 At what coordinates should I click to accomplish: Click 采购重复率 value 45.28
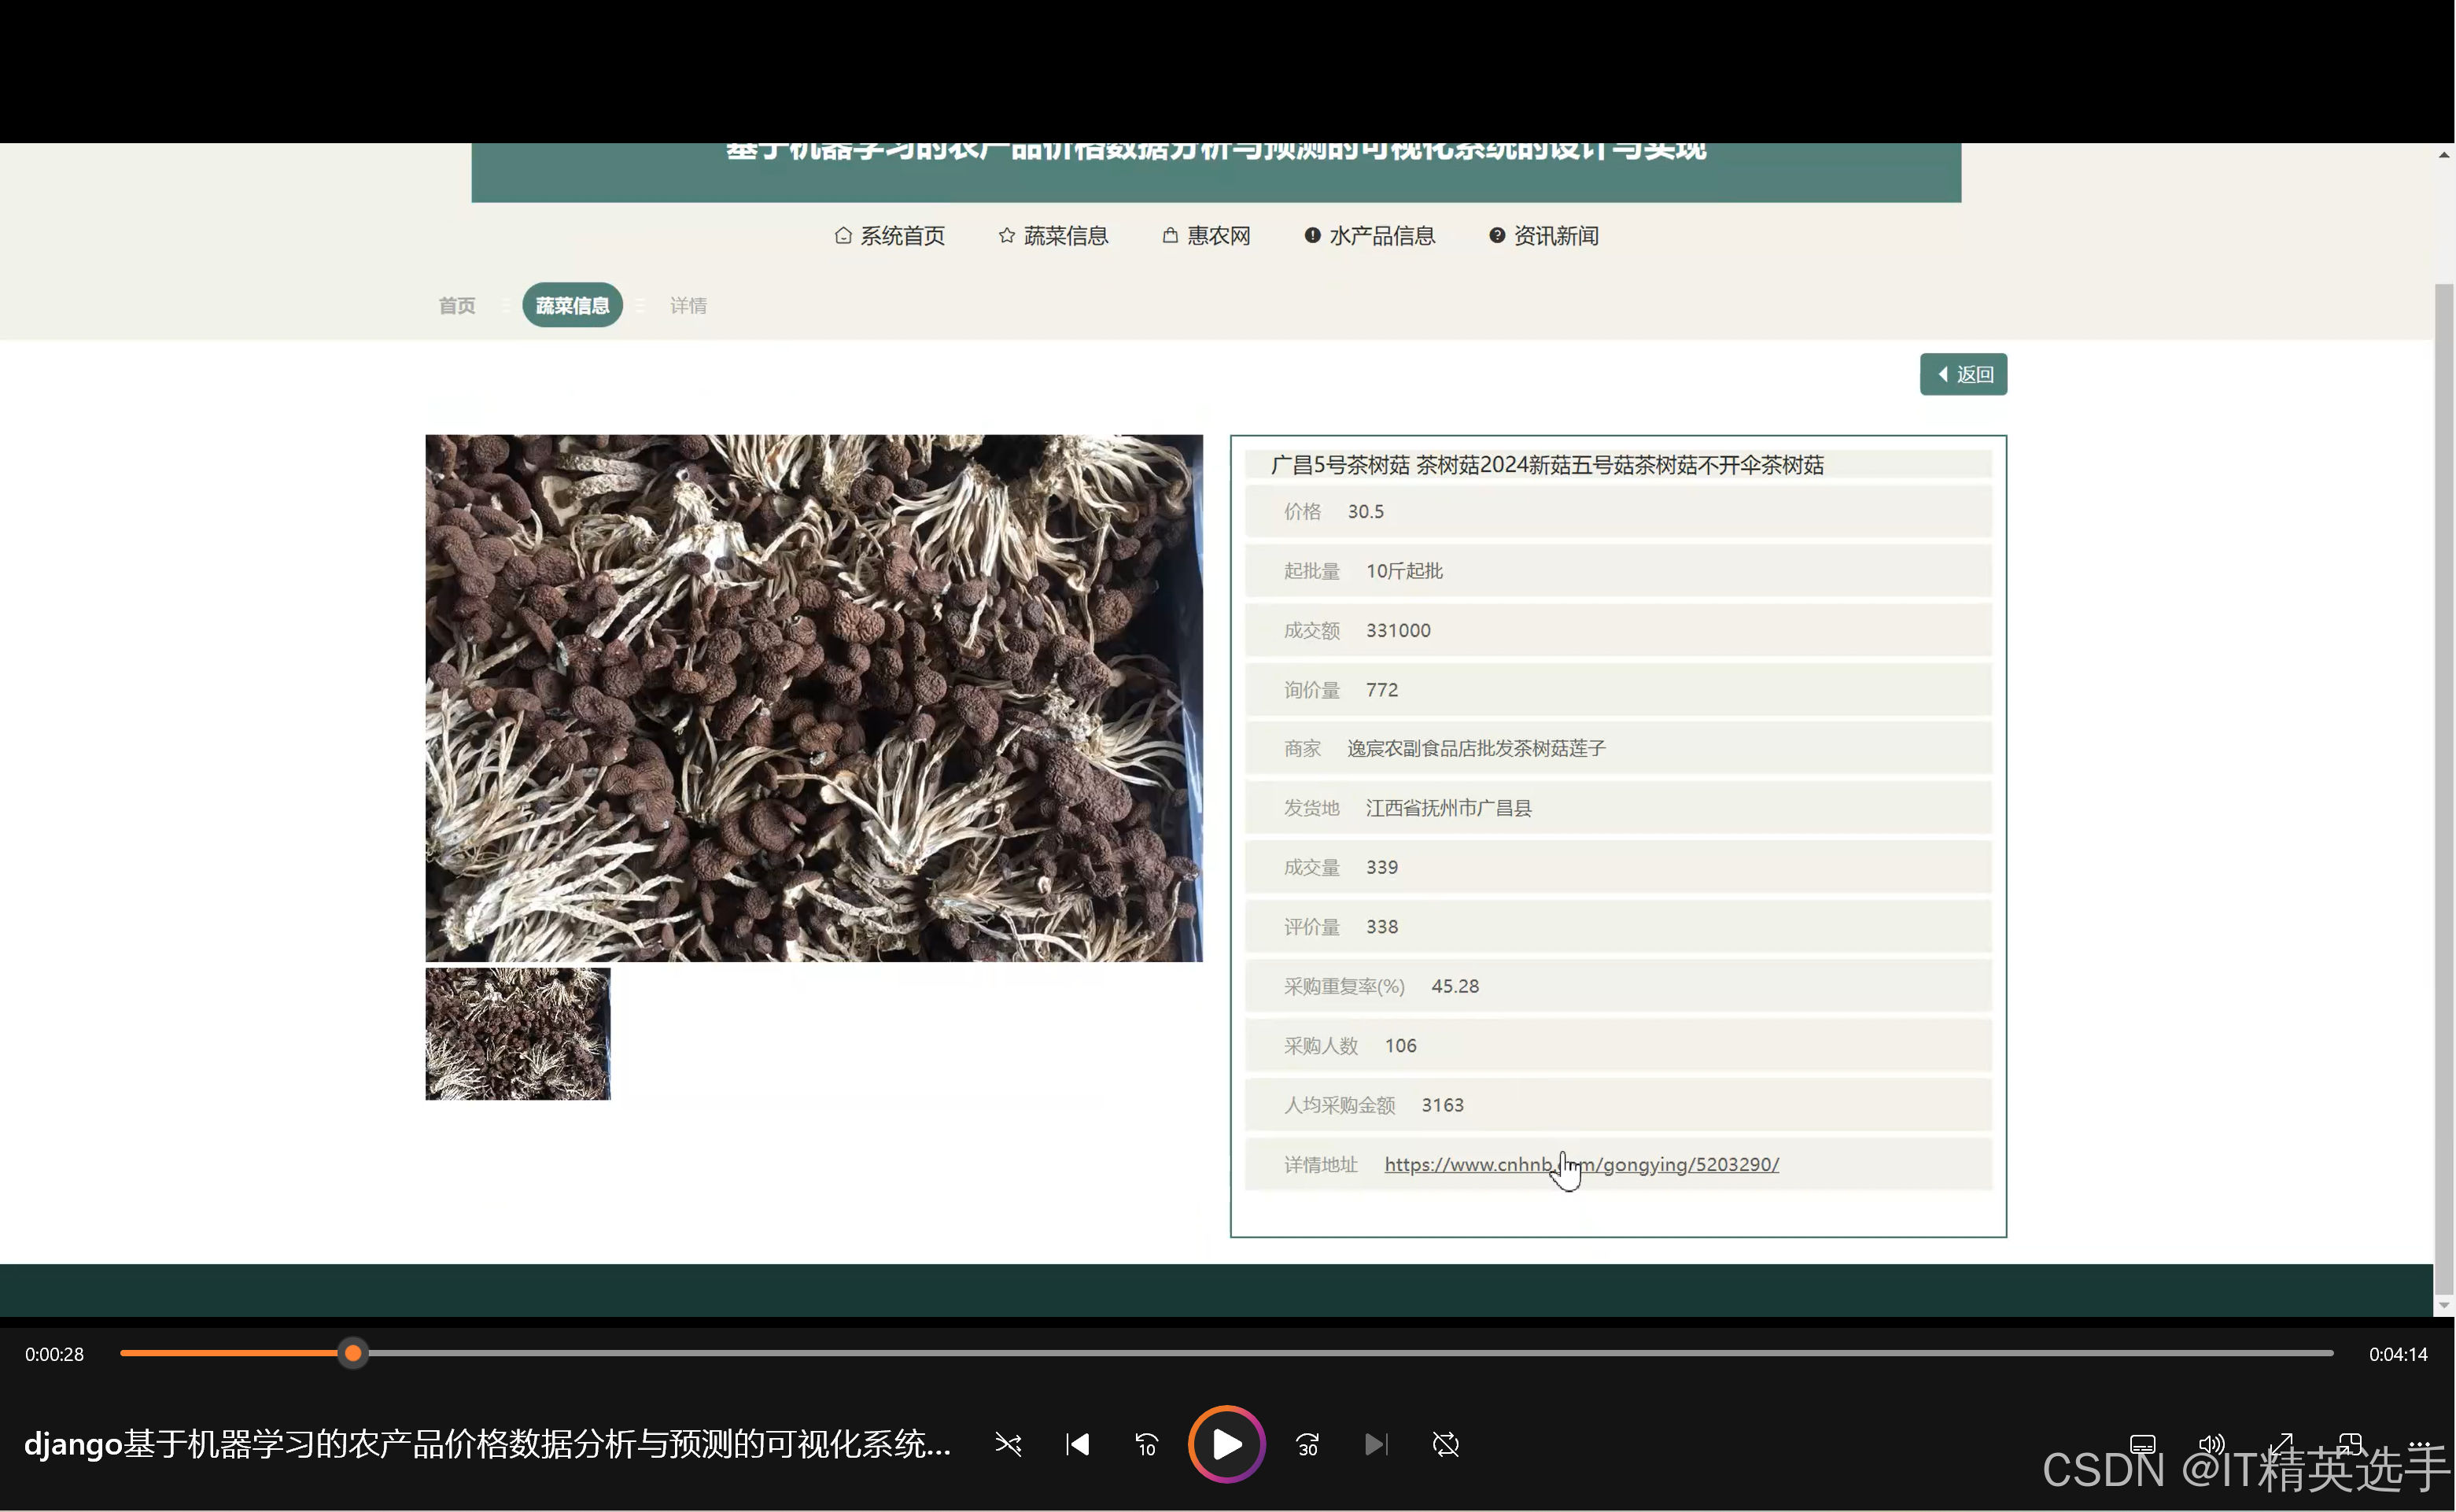(1455, 986)
